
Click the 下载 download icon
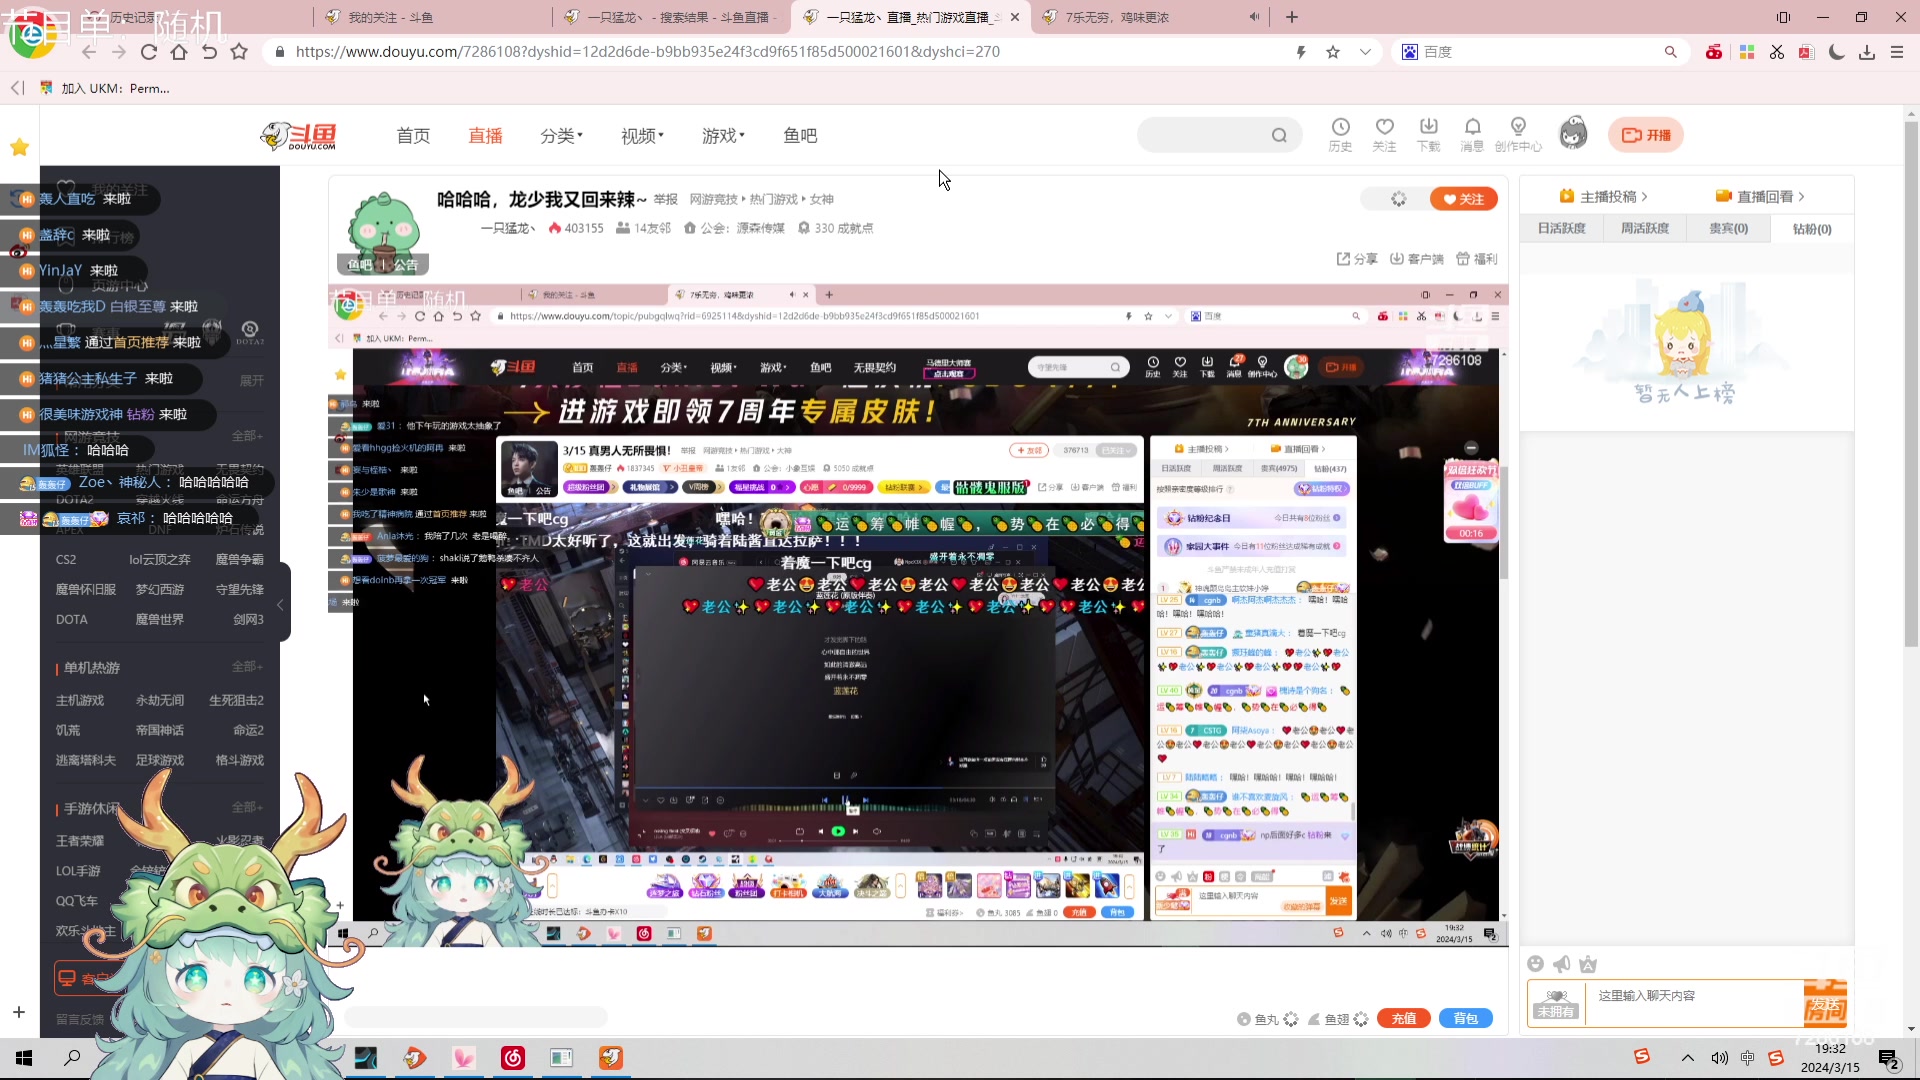click(1429, 135)
